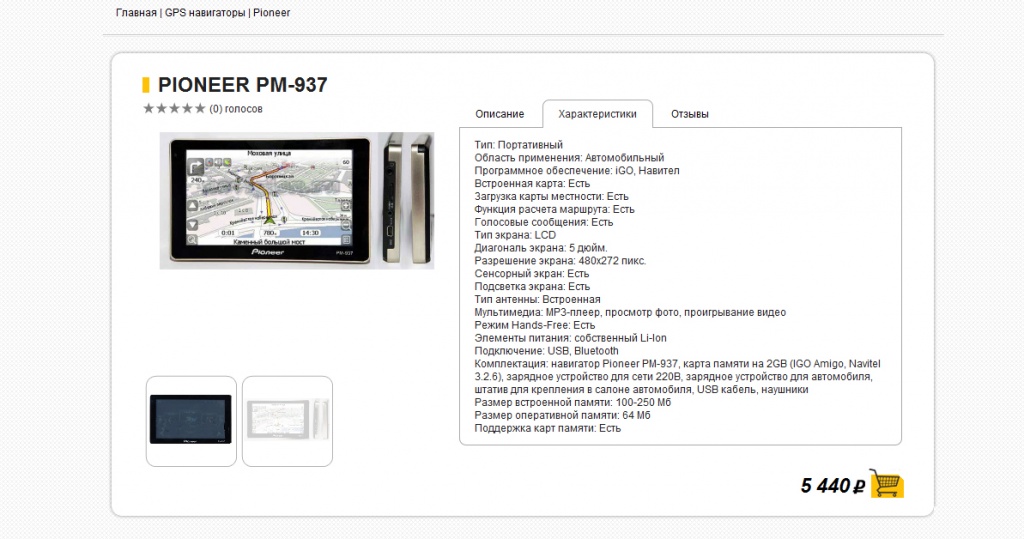Select the faded map-view thumbnail

(287, 421)
